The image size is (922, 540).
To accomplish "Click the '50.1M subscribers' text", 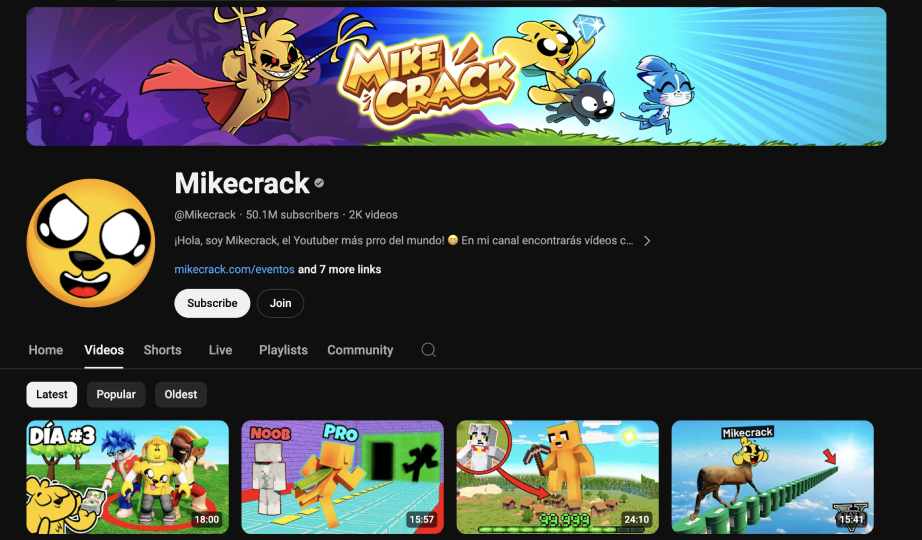I will click(x=292, y=215).
